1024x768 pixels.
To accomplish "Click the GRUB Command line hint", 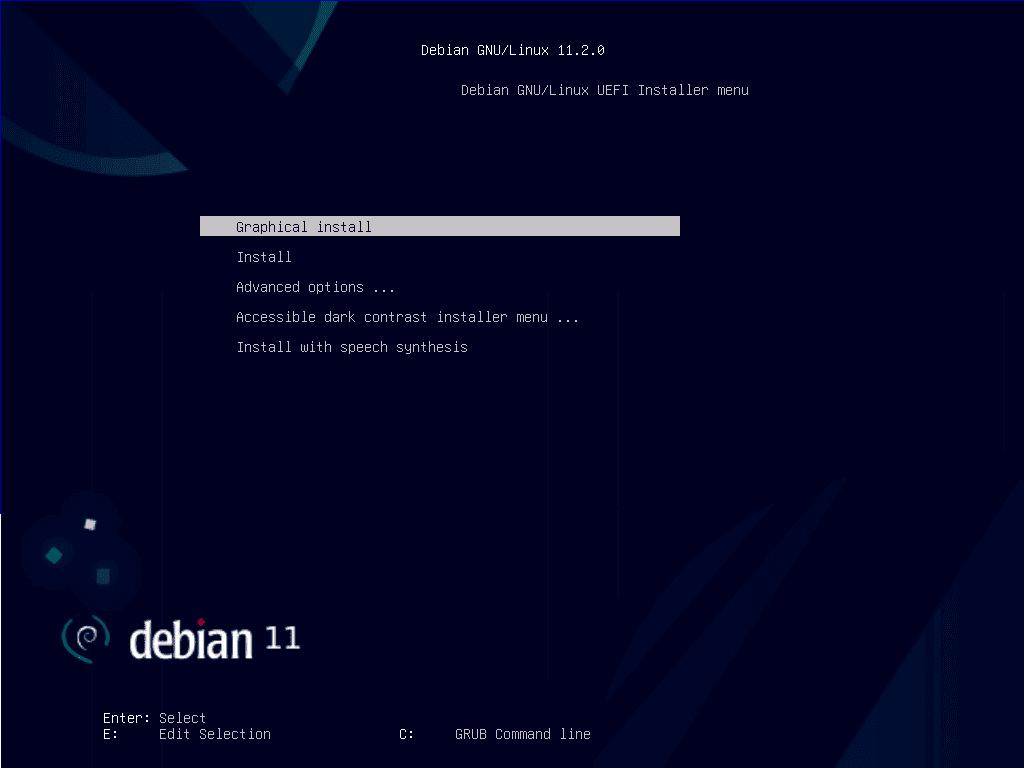I will (x=522, y=734).
